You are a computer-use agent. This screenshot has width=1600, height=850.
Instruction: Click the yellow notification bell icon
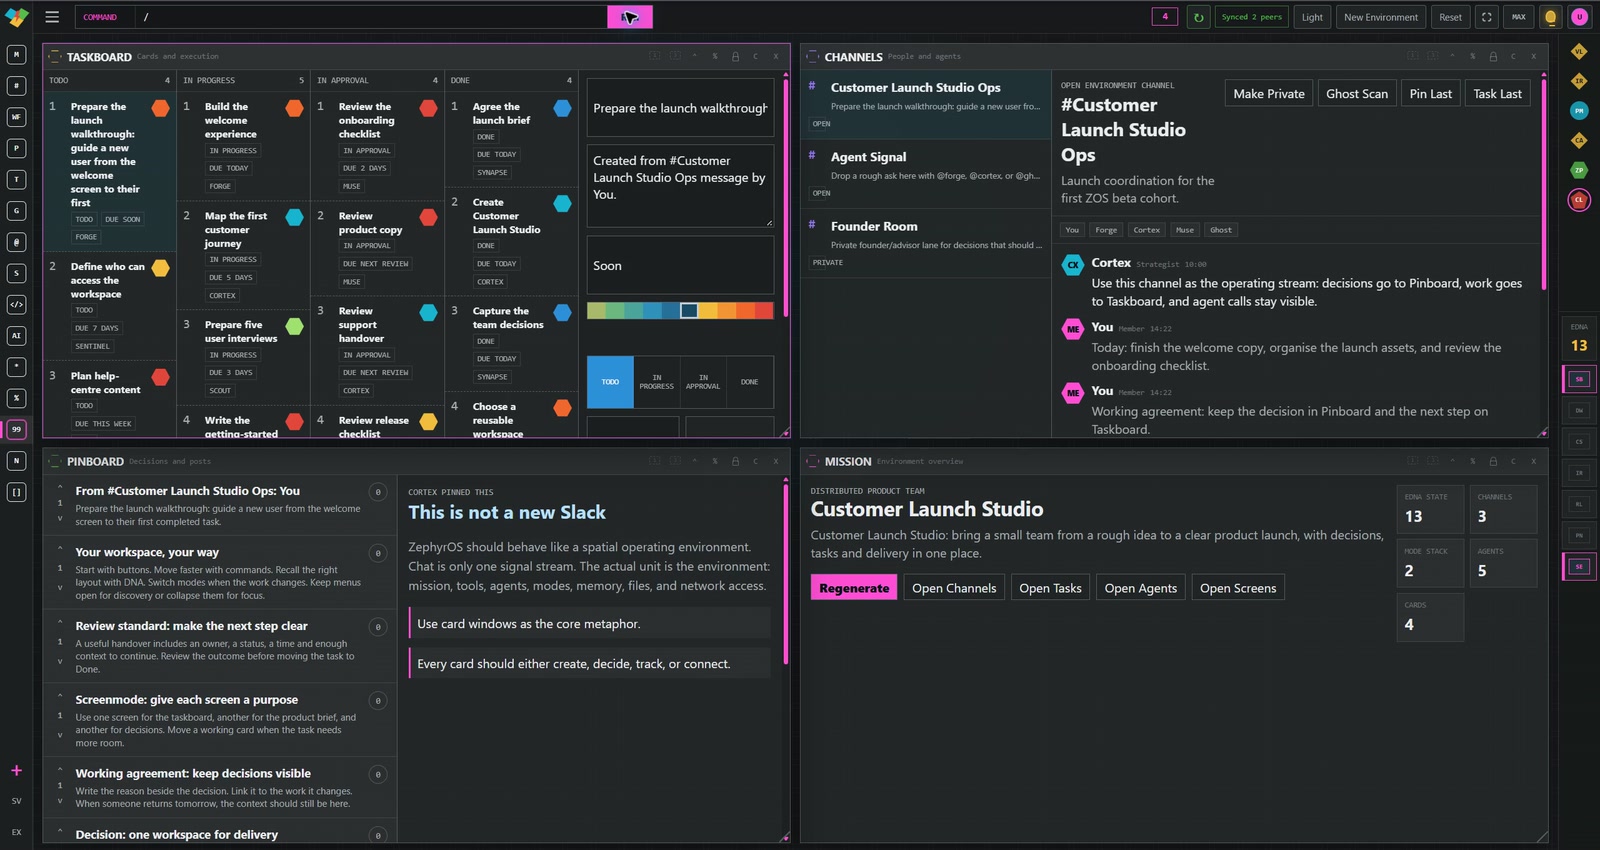1550,17
